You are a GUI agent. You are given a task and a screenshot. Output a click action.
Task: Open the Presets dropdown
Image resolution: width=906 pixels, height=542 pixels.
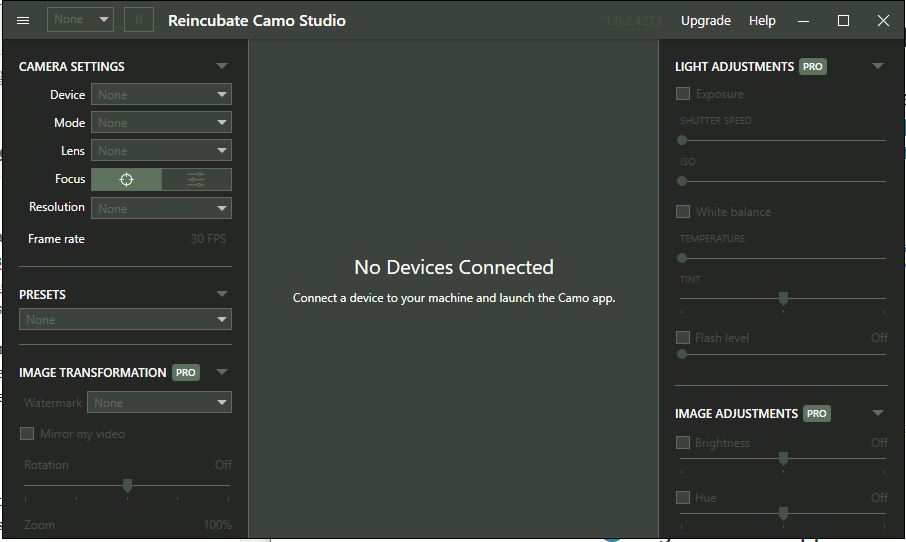[125, 320]
